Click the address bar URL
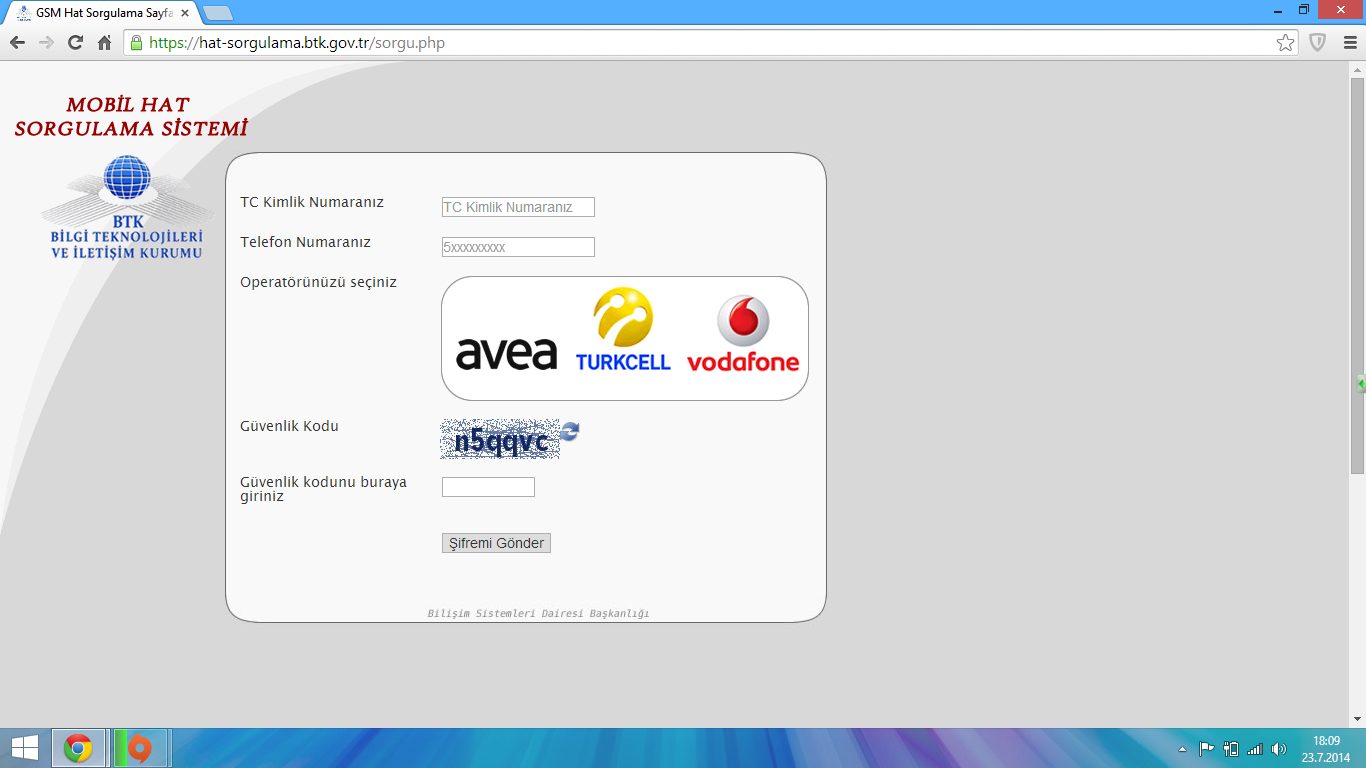The width and height of the screenshot is (1366, 768). (x=297, y=43)
